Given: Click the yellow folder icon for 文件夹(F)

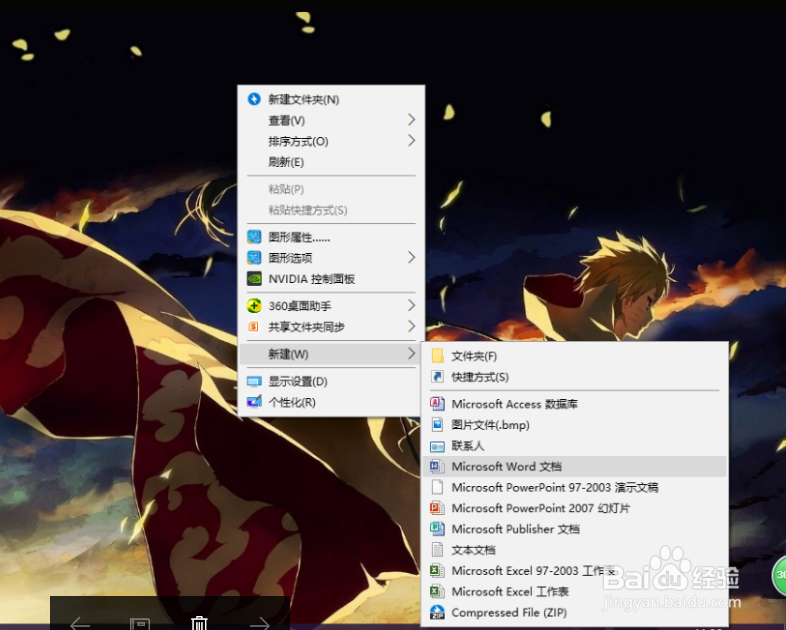Looking at the screenshot, I should tap(438, 356).
